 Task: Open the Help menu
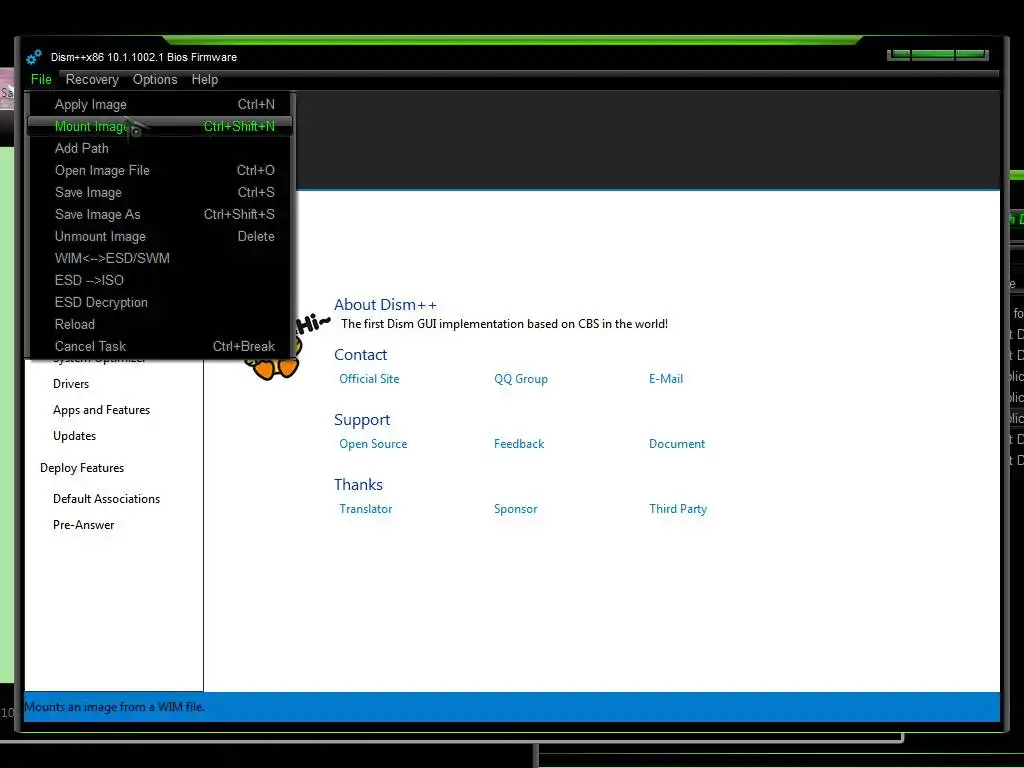point(204,80)
